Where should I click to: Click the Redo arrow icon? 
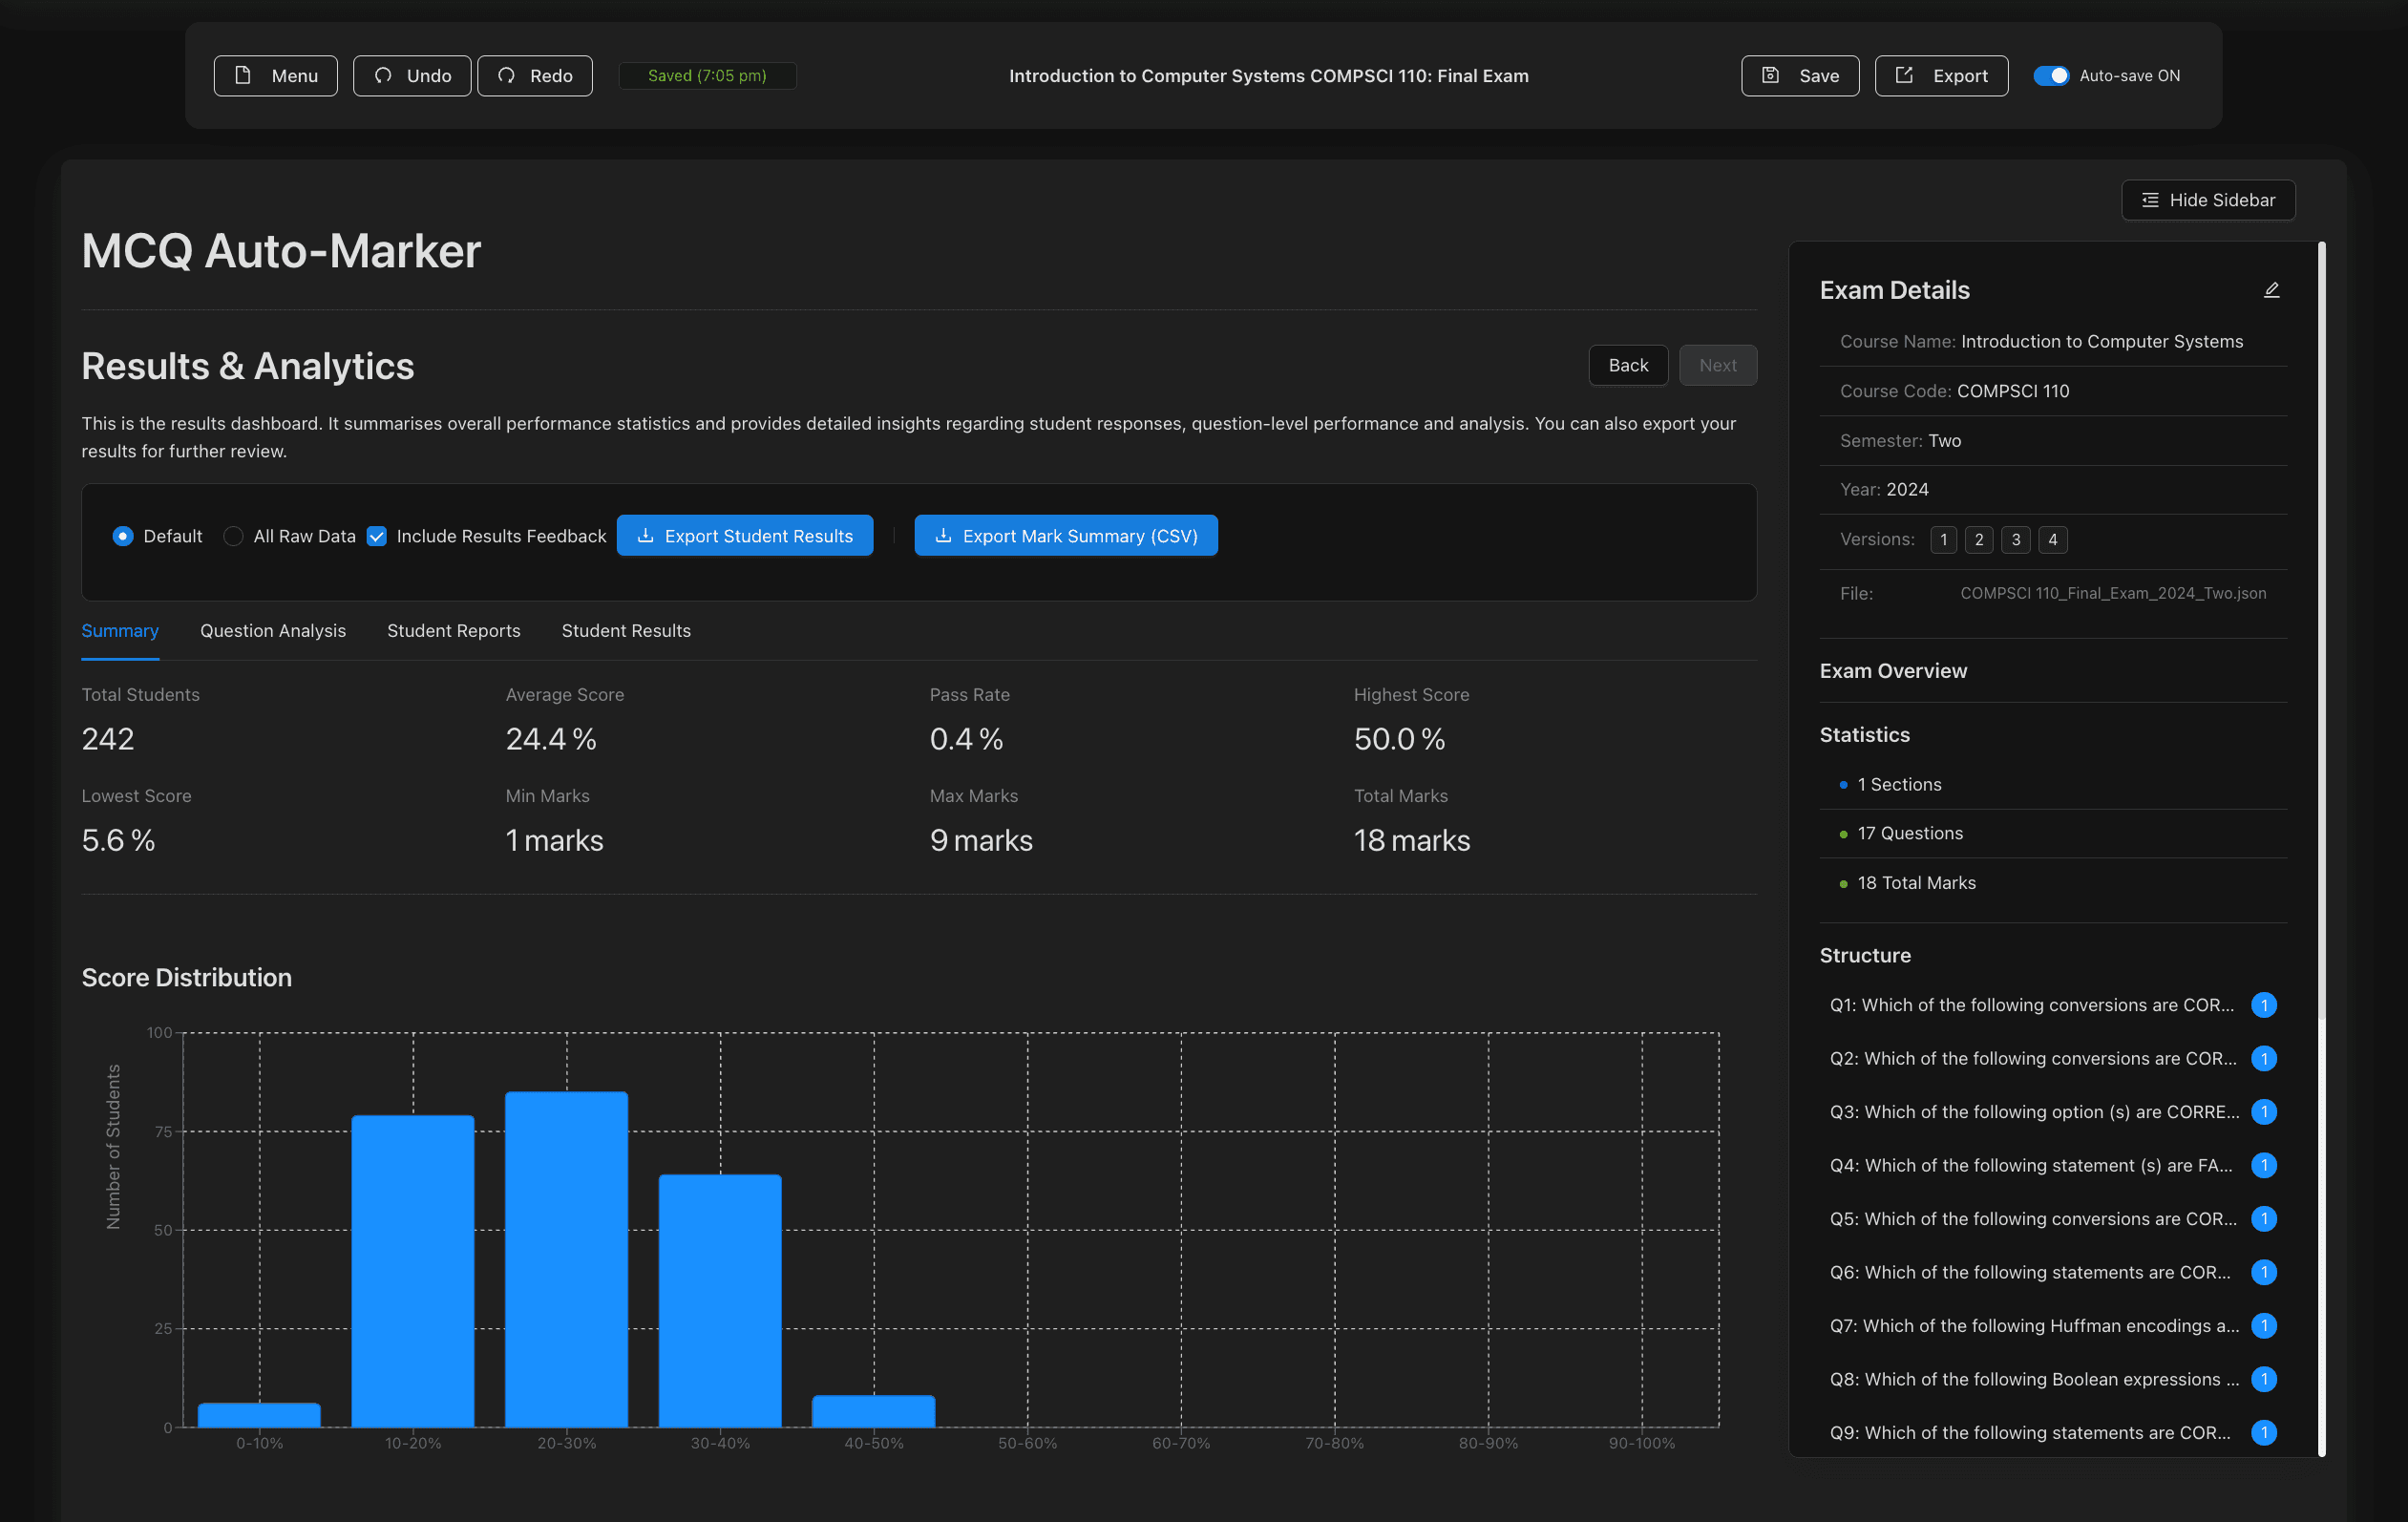pos(507,76)
